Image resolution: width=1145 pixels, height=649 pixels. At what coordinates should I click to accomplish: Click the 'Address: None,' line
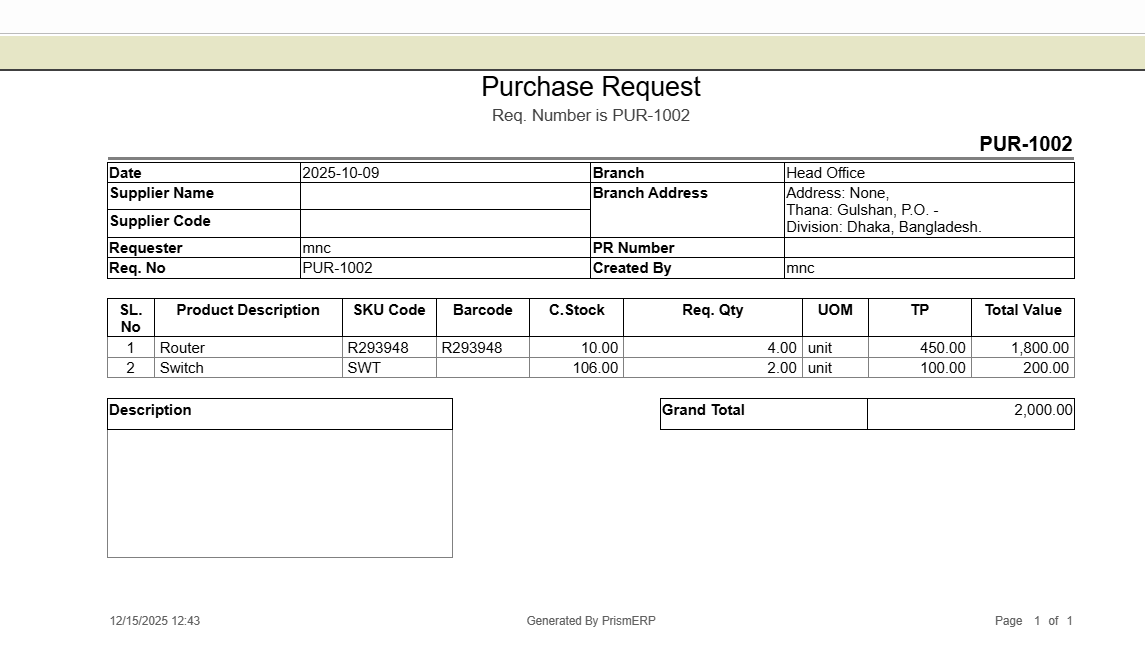[838, 193]
